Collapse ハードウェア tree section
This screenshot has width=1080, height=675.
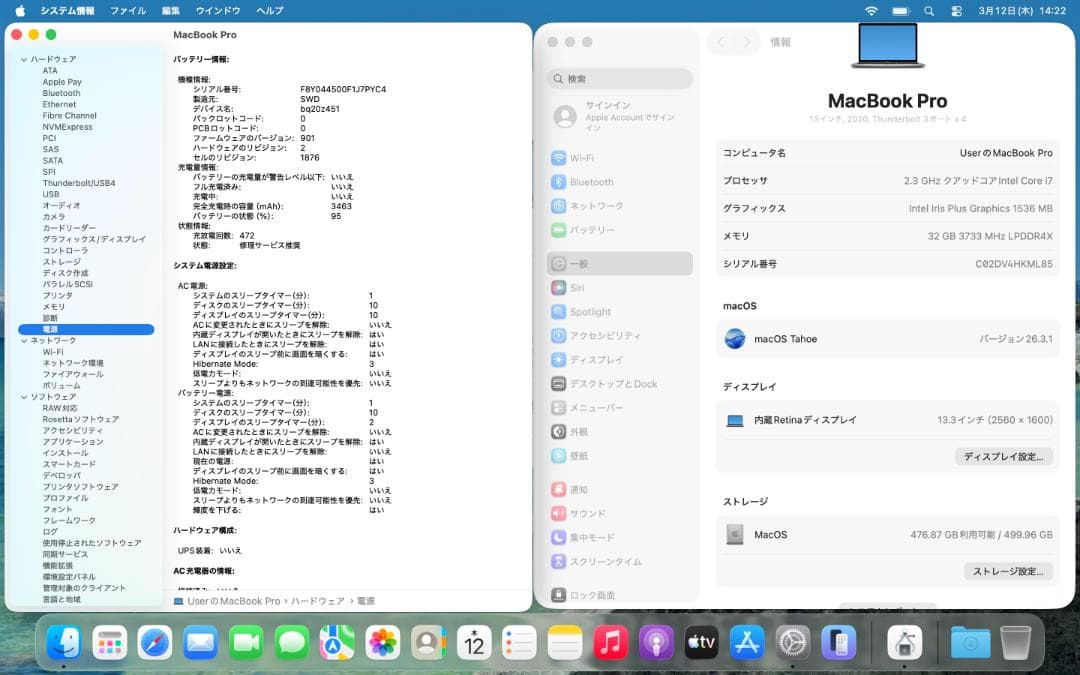[24, 59]
